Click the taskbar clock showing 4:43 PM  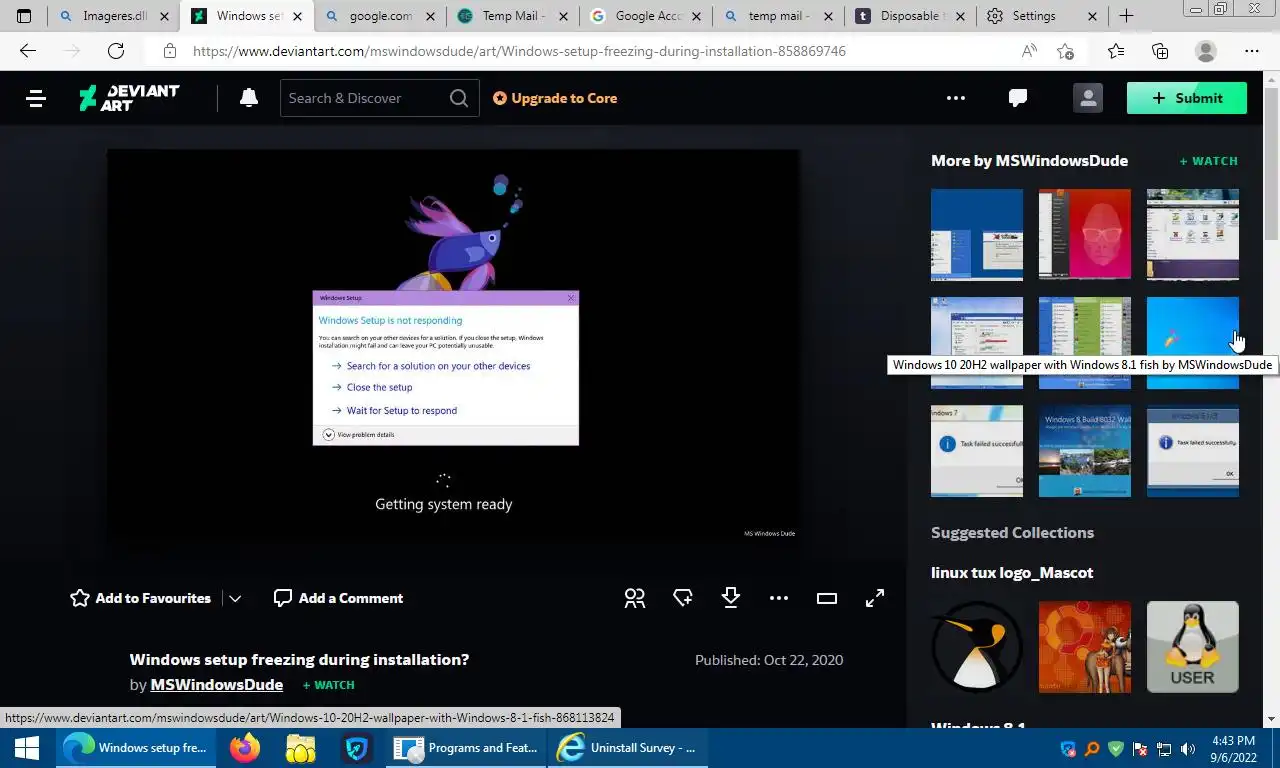tap(1233, 748)
